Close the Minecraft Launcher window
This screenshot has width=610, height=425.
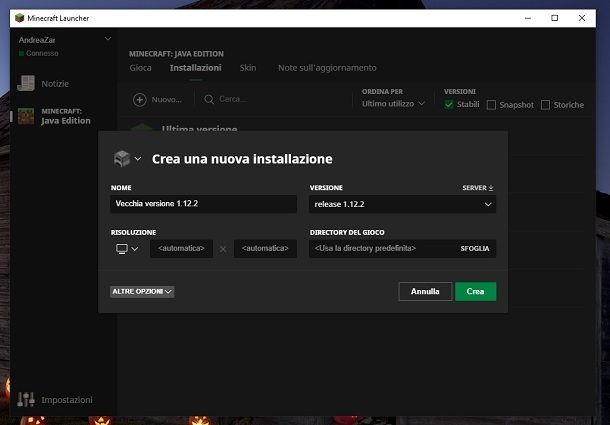click(582, 18)
